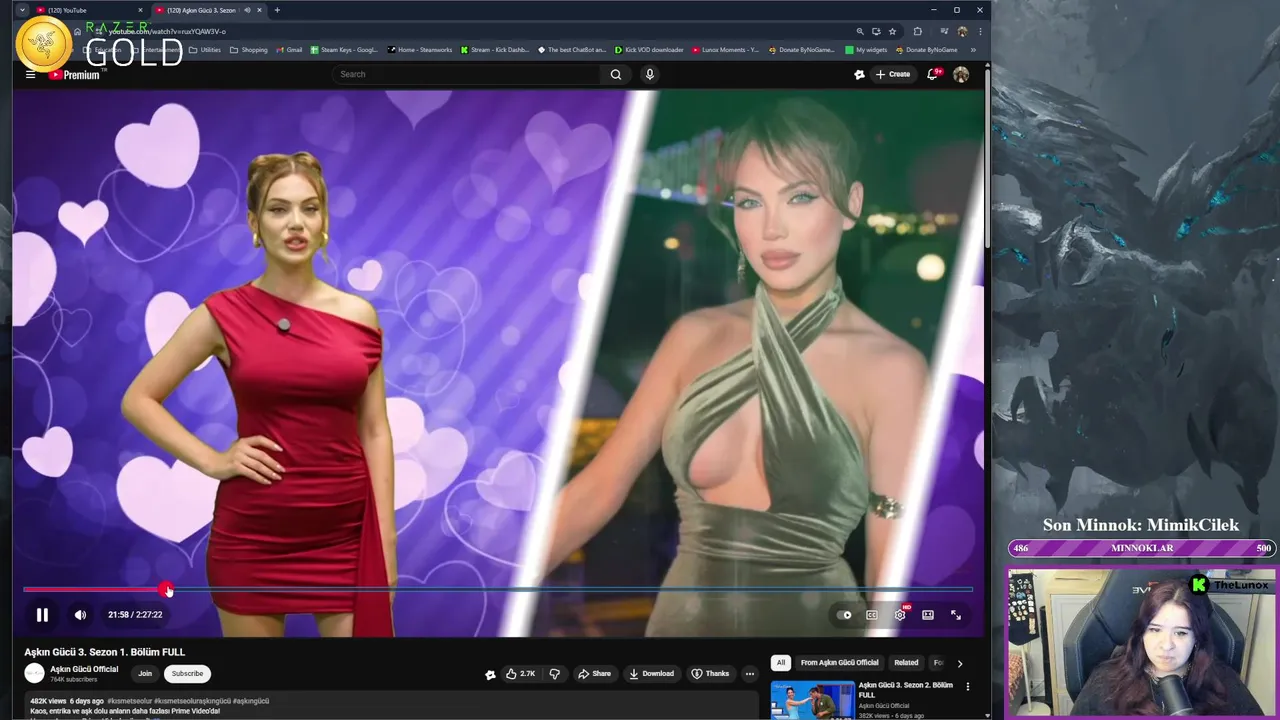Download the video
This screenshot has width=1280, height=720.
(651, 674)
